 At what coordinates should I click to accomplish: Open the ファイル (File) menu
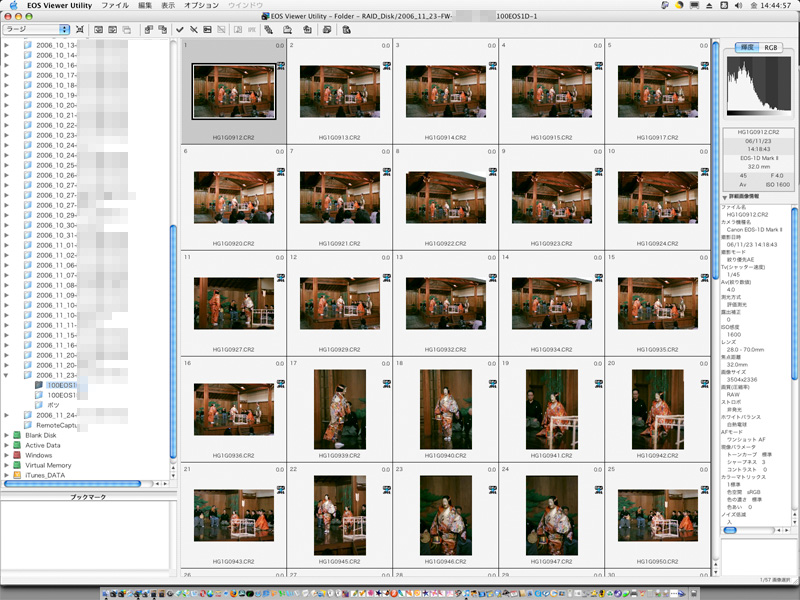pos(115,5)
